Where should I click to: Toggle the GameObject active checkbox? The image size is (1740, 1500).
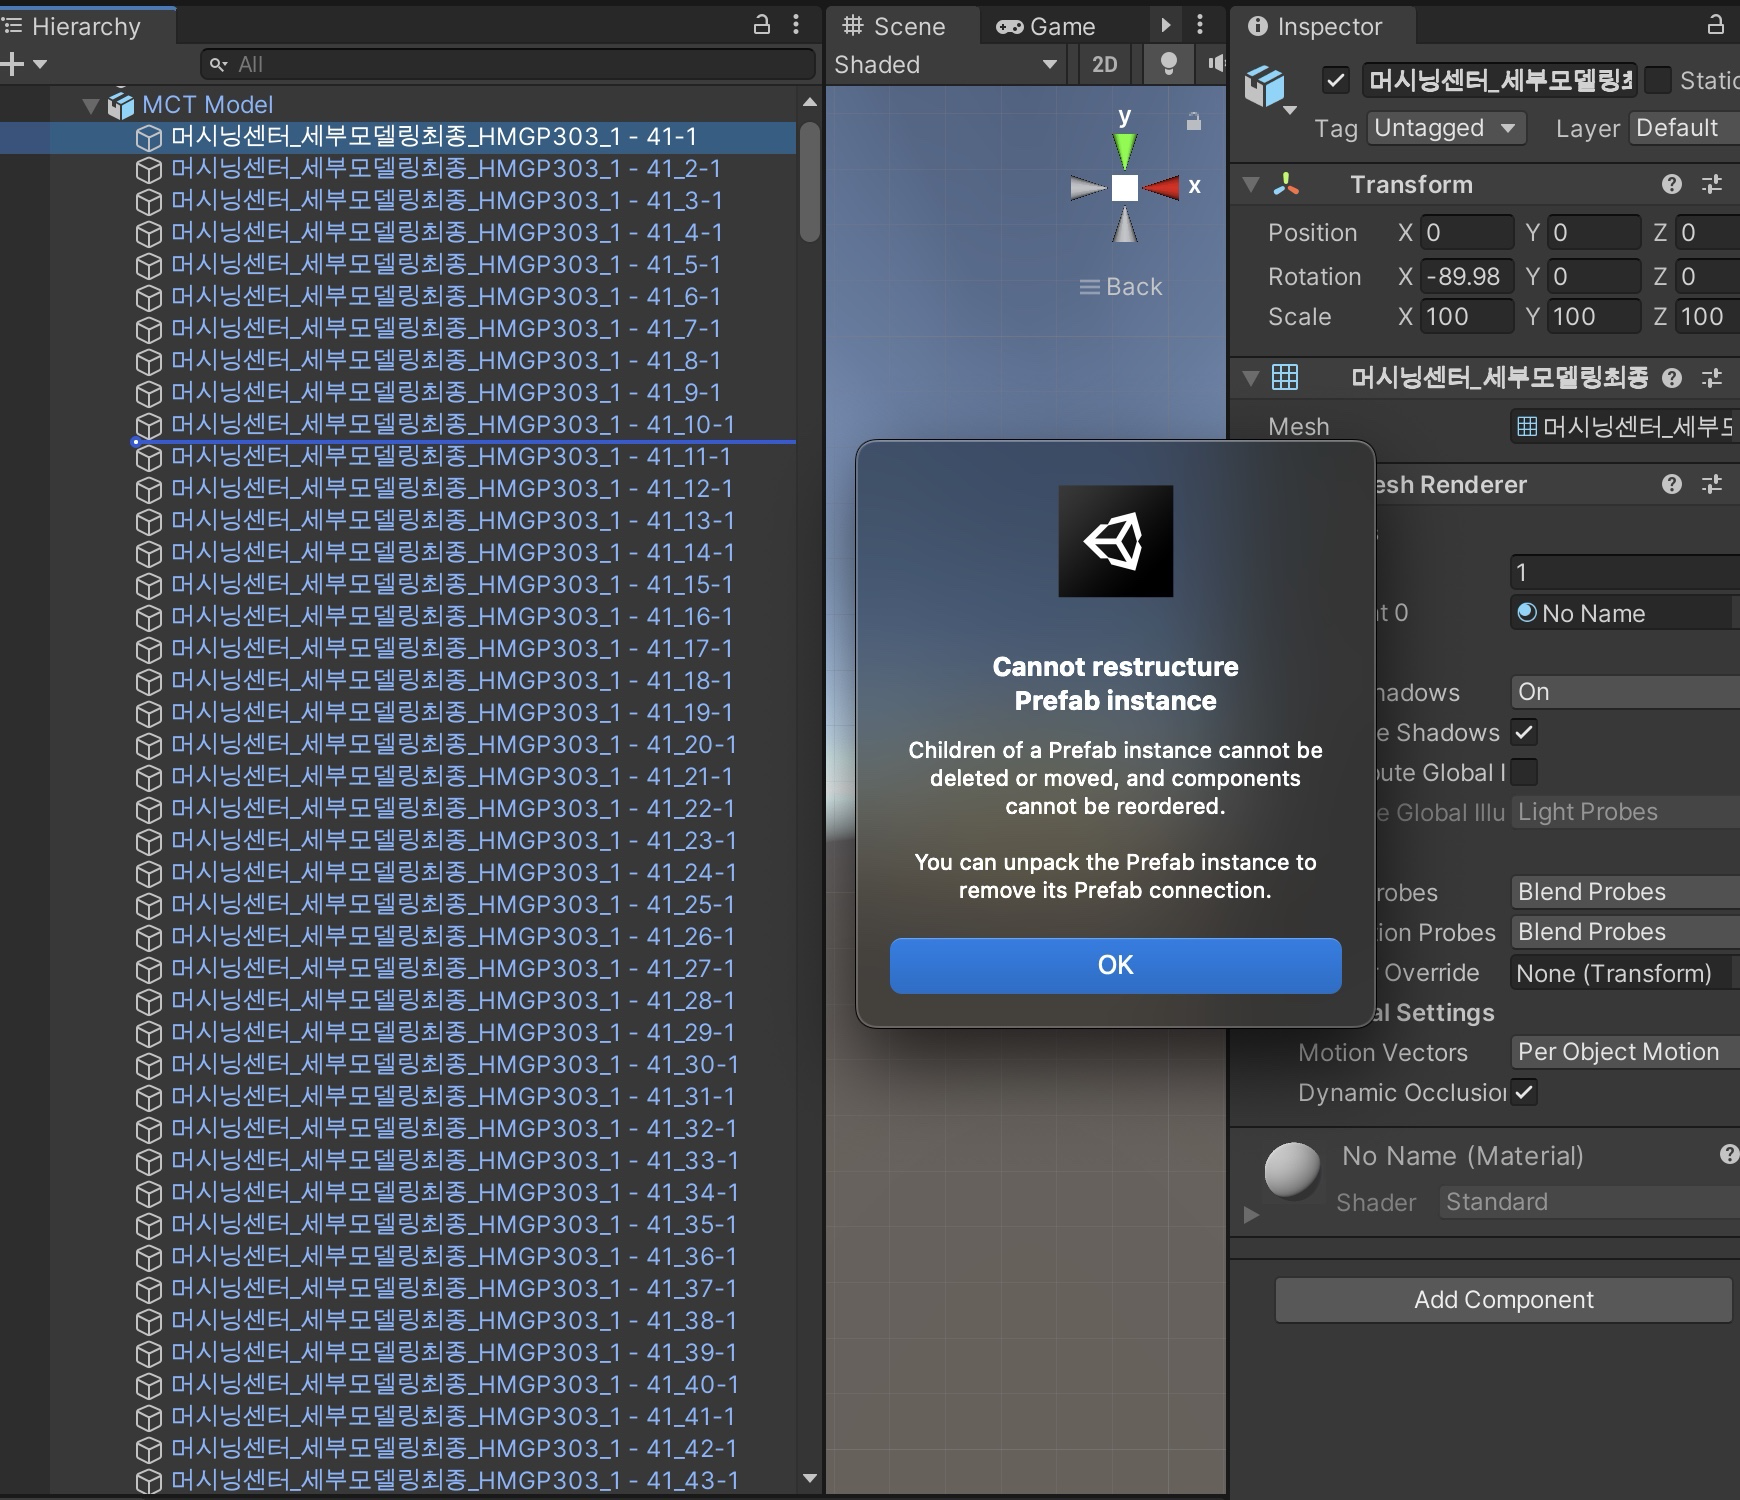1336,80
